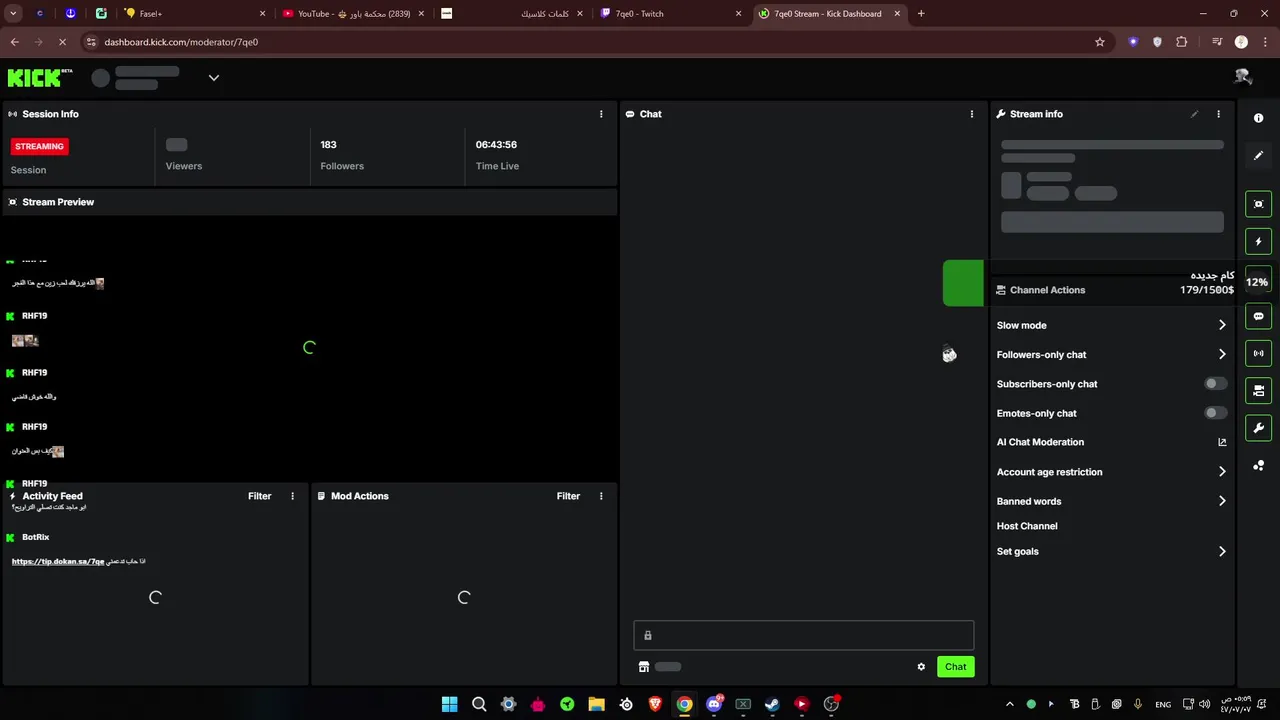Open the Activity Feed Filter

click(x=259, y=496)
